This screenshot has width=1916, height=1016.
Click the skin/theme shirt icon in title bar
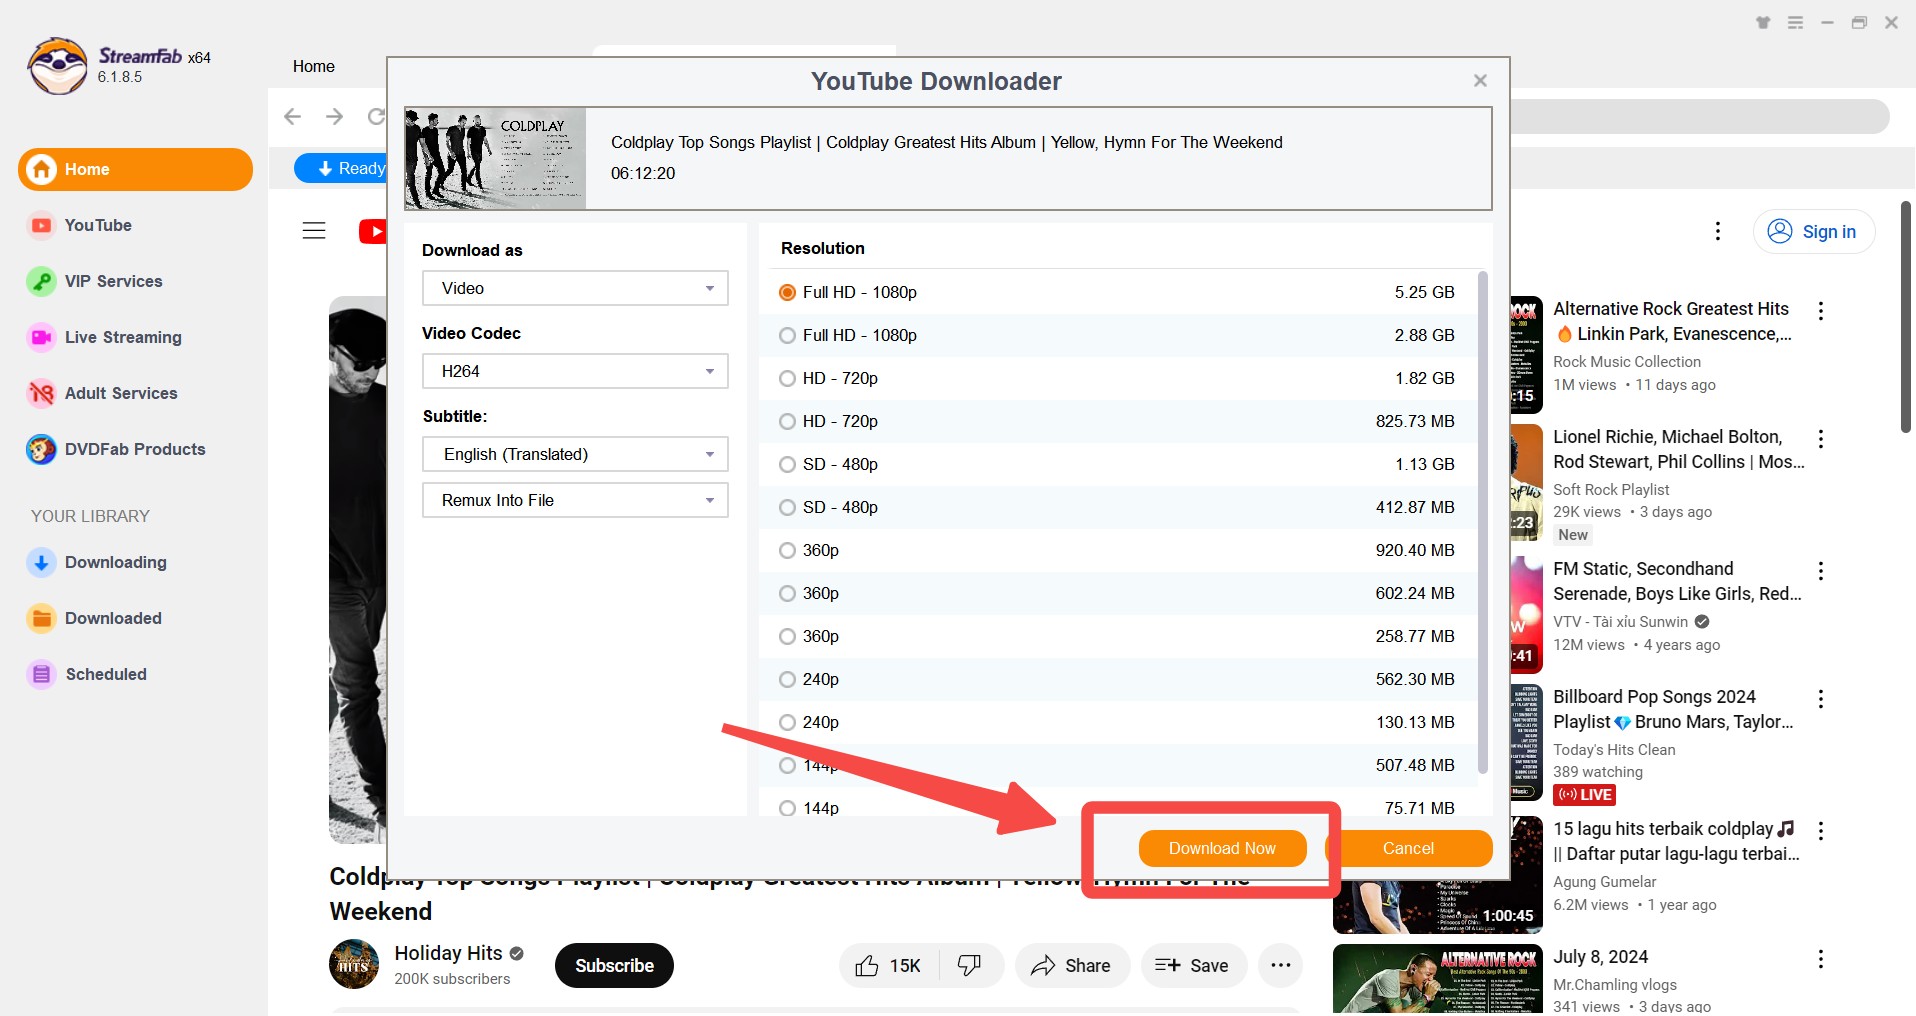click(1763, 22)
